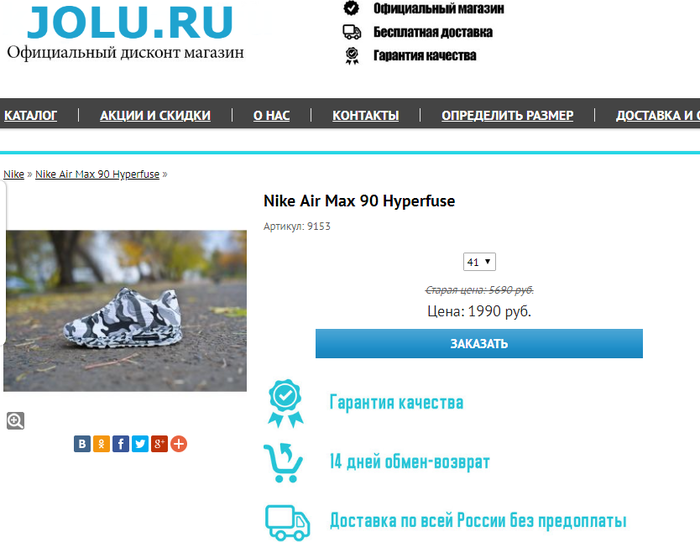The height and width of the screenshot is (542, 700).
Task: Open the КАТАЛОГ menu item
Action: click(30, 115)
